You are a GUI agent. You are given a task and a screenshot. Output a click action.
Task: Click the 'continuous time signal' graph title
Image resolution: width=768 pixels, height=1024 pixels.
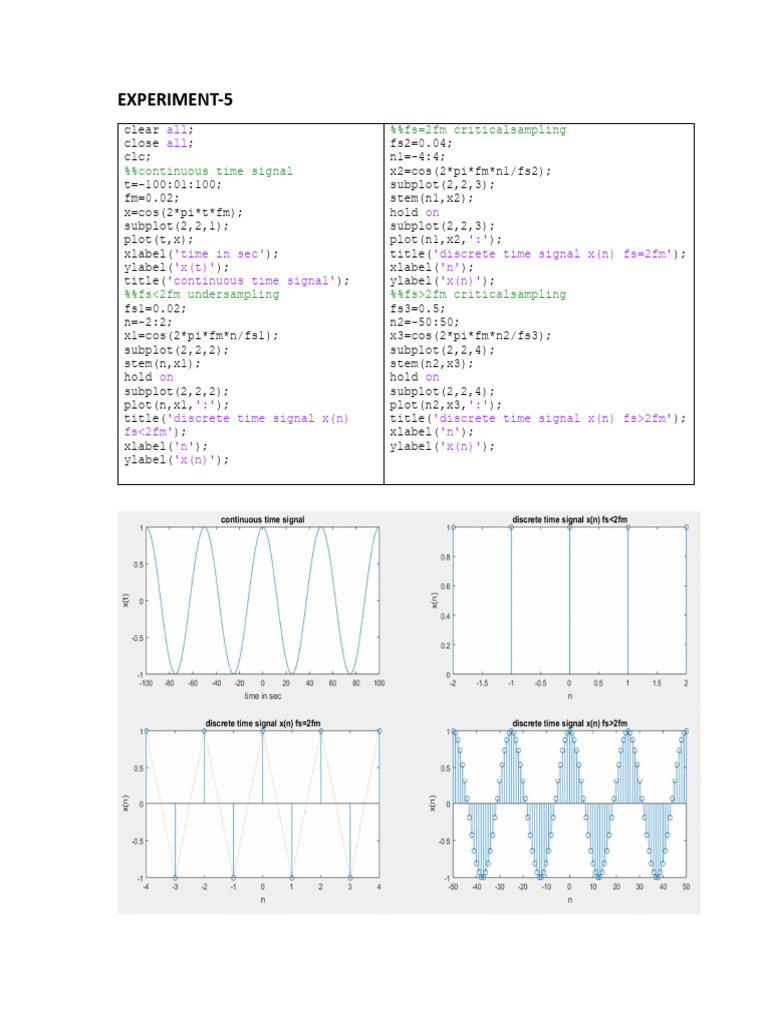point(263,520)
